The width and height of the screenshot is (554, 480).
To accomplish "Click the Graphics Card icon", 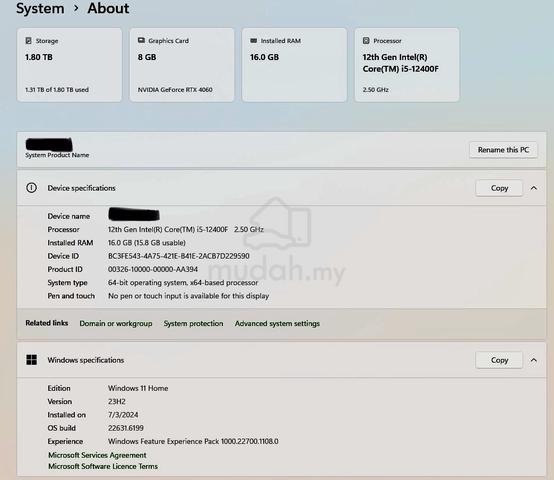I will pos(141,40).
